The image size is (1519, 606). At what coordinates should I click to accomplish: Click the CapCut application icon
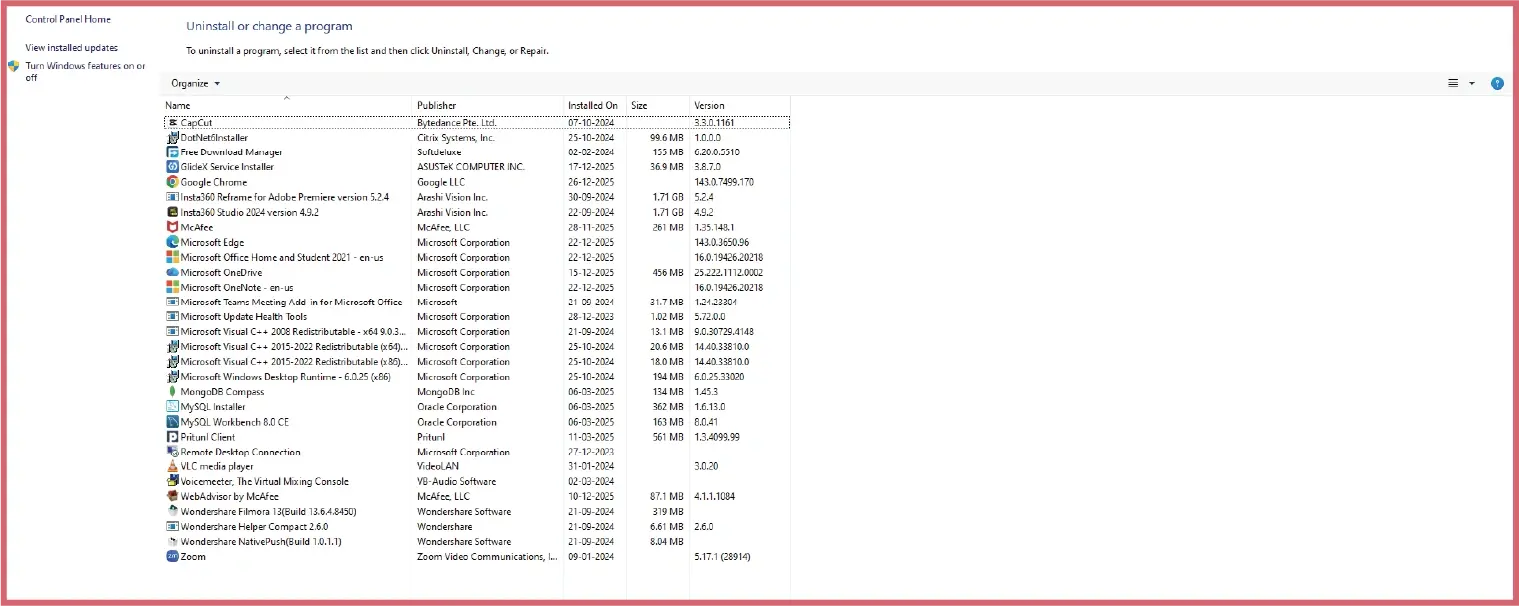(174, 122)
